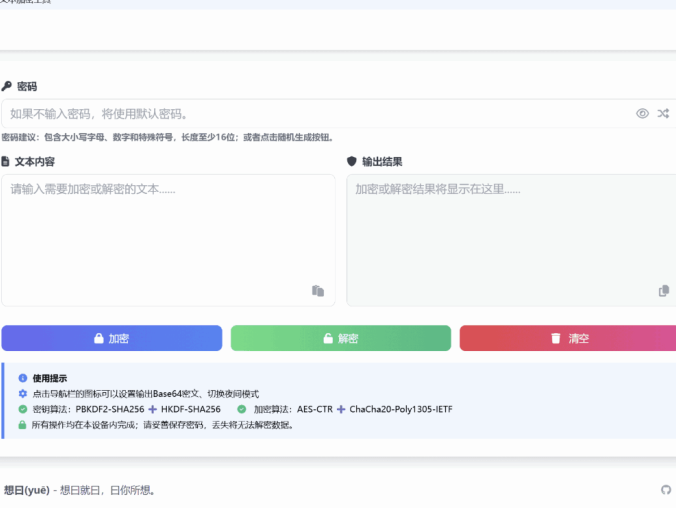Click the green check before 加密算法

point(242,409)
